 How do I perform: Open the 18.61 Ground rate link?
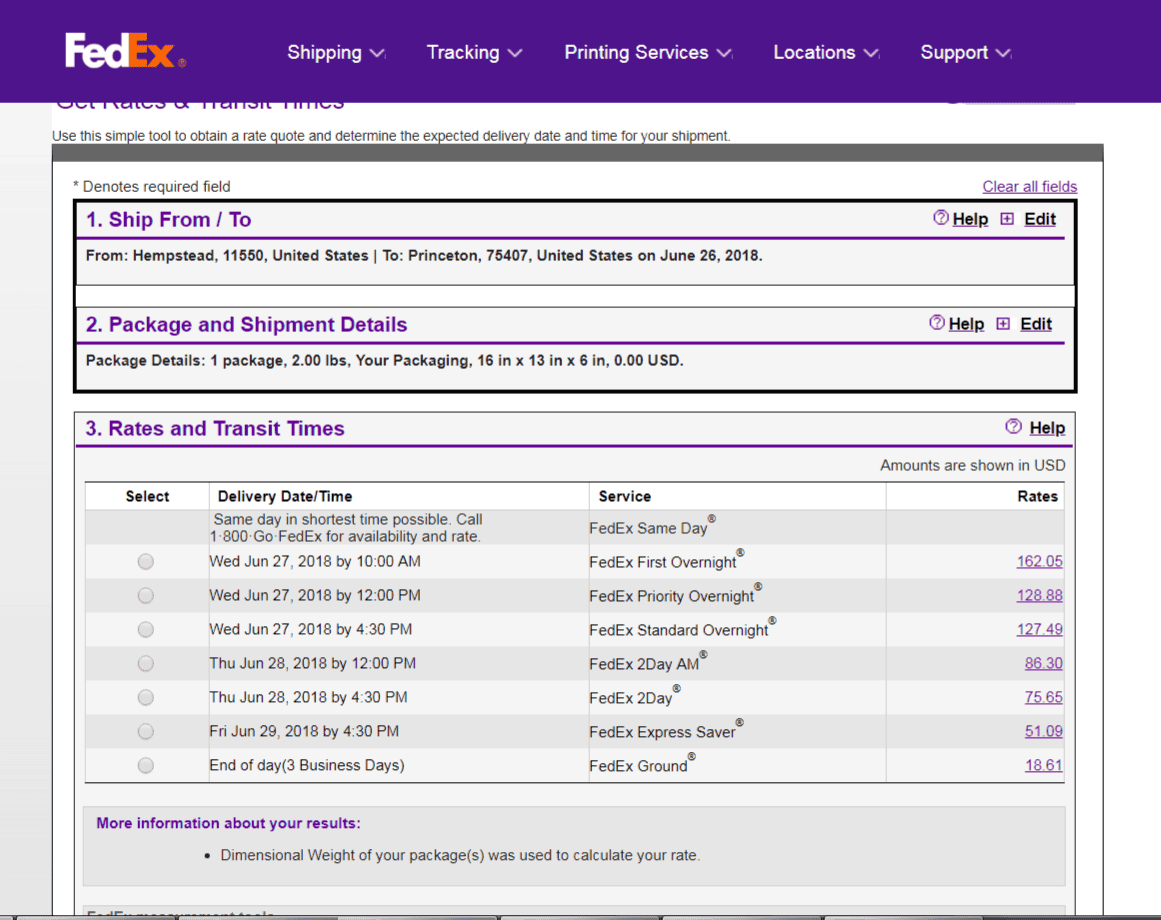point(1043,765)
